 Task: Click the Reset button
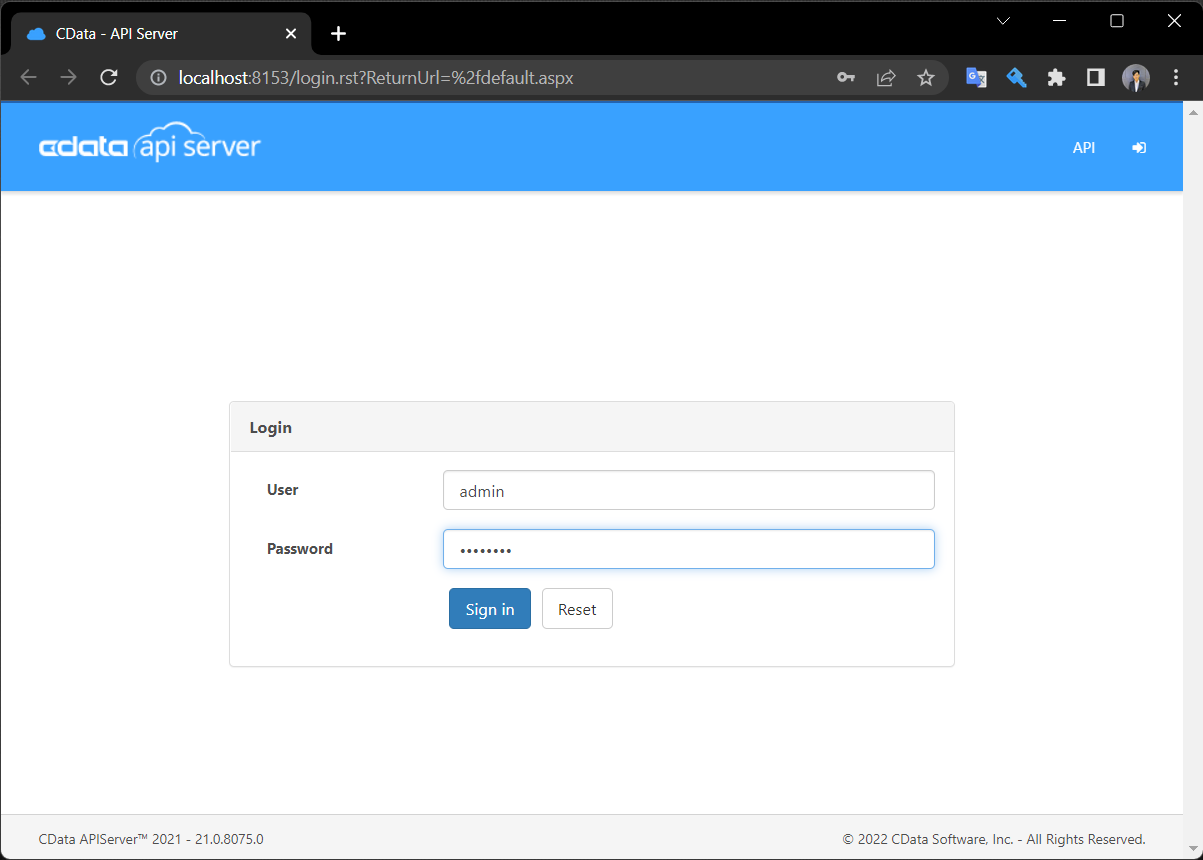click(x=577, y=609)
